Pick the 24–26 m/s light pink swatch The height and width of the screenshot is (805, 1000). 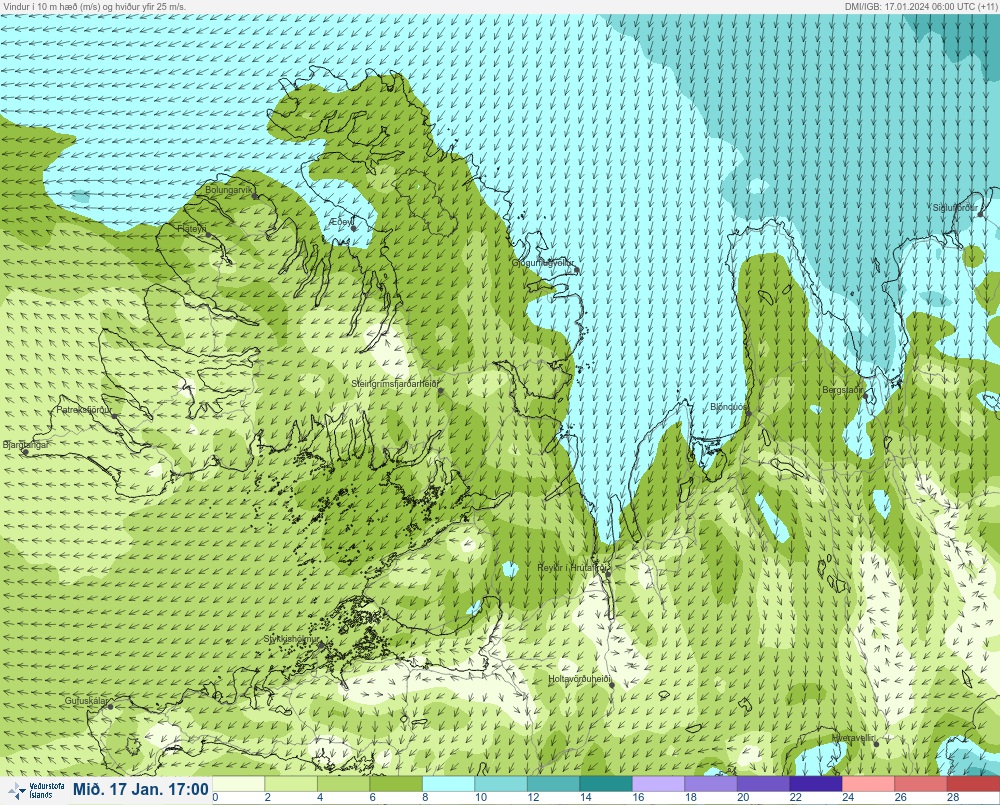[869, 783]
